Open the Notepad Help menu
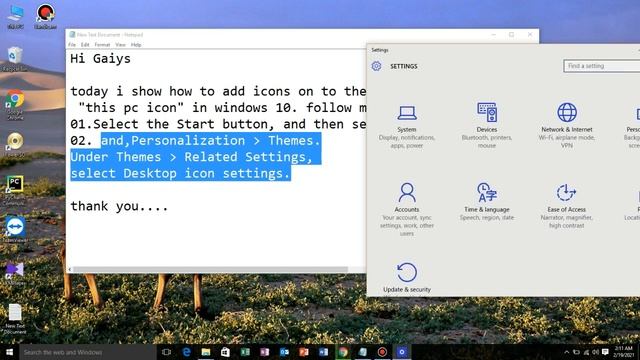 [136, 44]
